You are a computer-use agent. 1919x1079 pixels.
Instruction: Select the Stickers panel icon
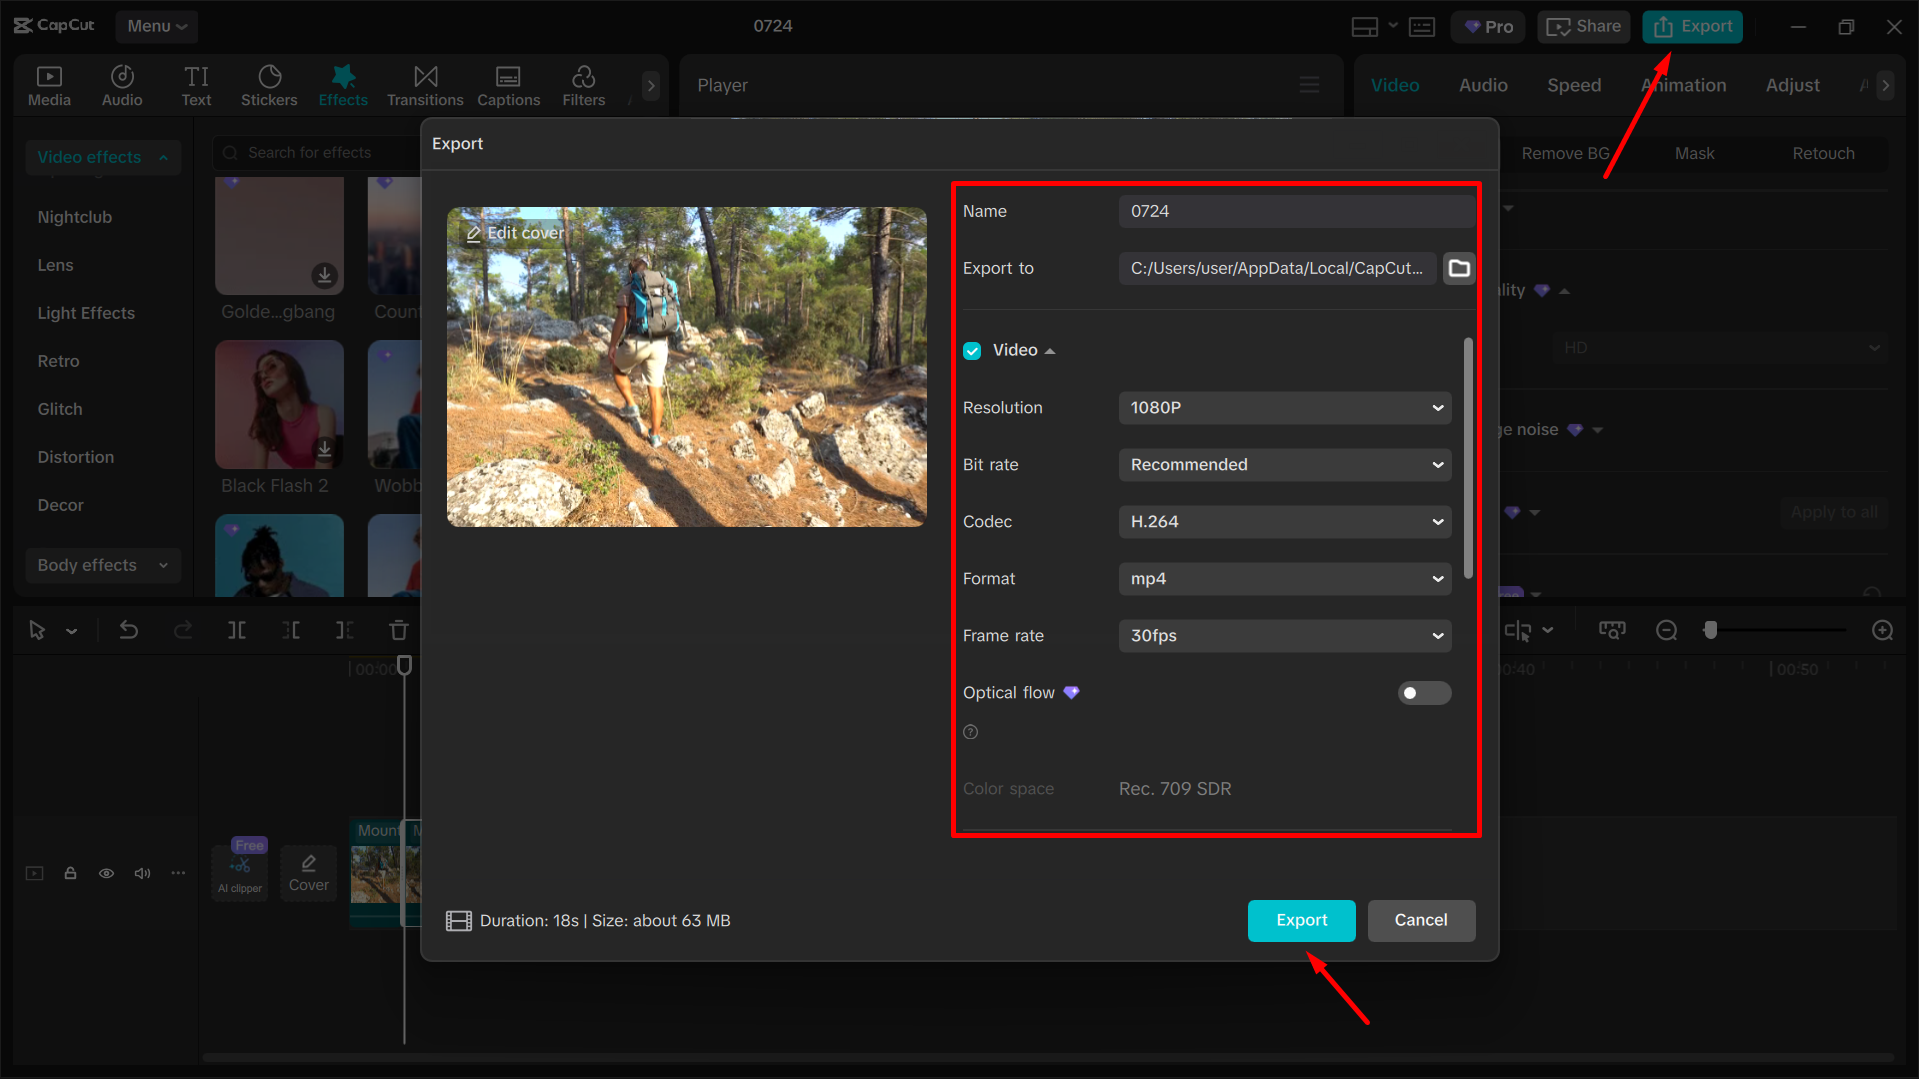268,84
